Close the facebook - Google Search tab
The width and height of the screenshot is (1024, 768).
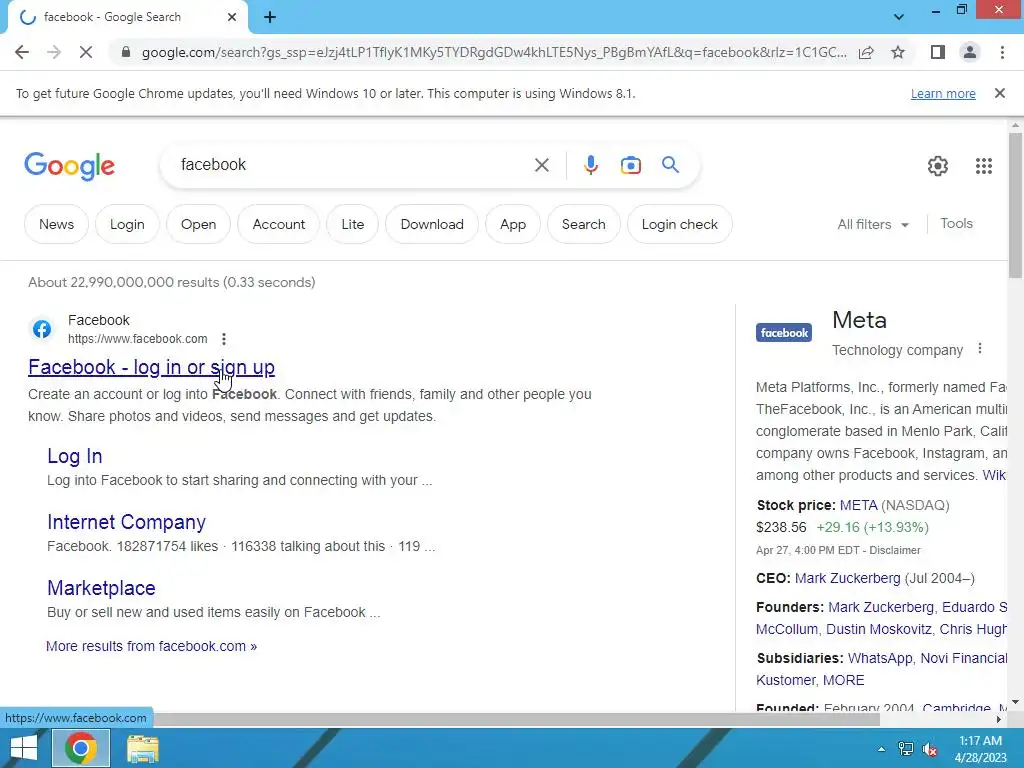(x=232, y=17)
